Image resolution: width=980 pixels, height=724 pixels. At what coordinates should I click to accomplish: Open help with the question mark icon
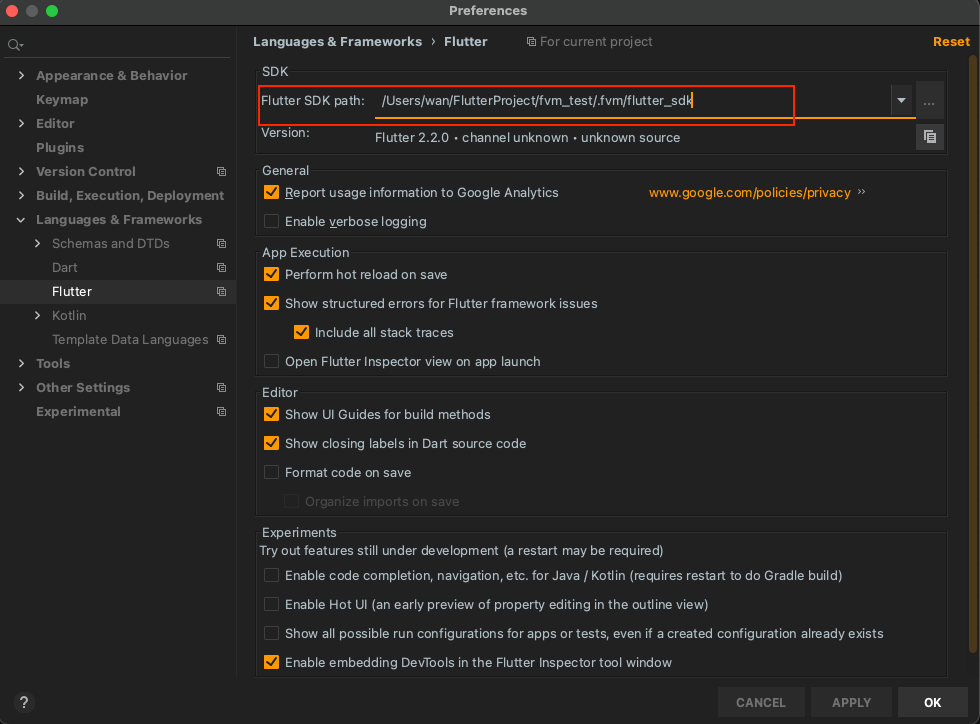(24, 702)
